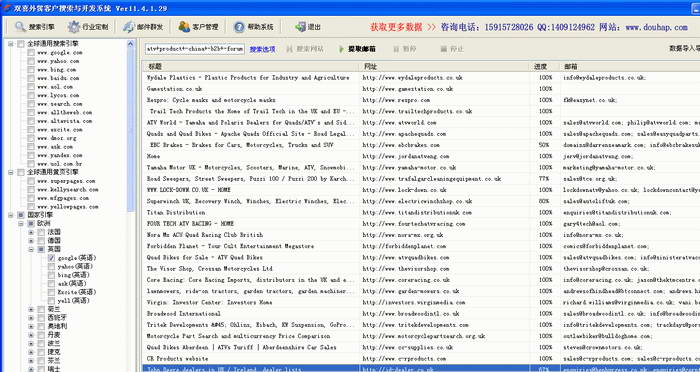Select the Excite(英语) tree item

pyautogui.click(x=76, y=292)
